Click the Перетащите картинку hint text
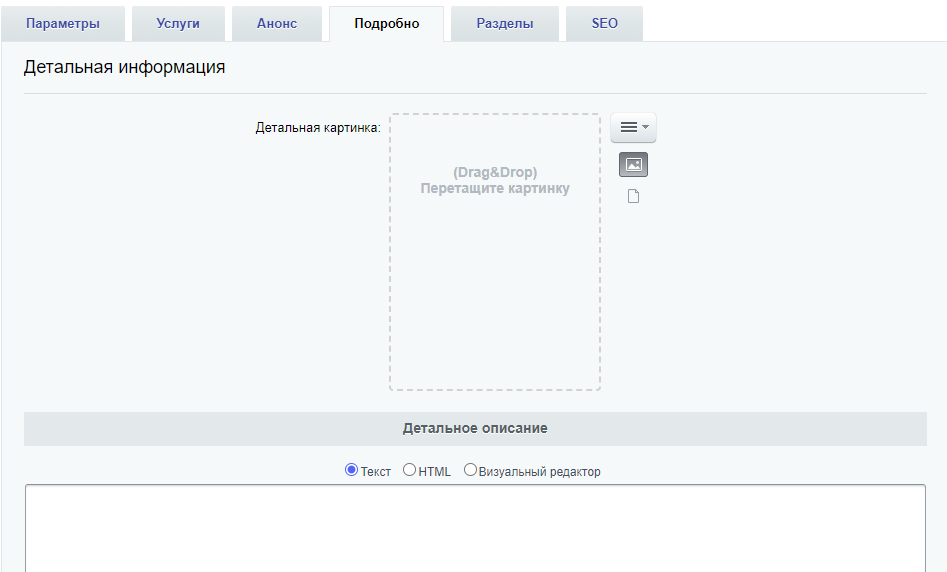Screen dimensions: 947x572 495,188
